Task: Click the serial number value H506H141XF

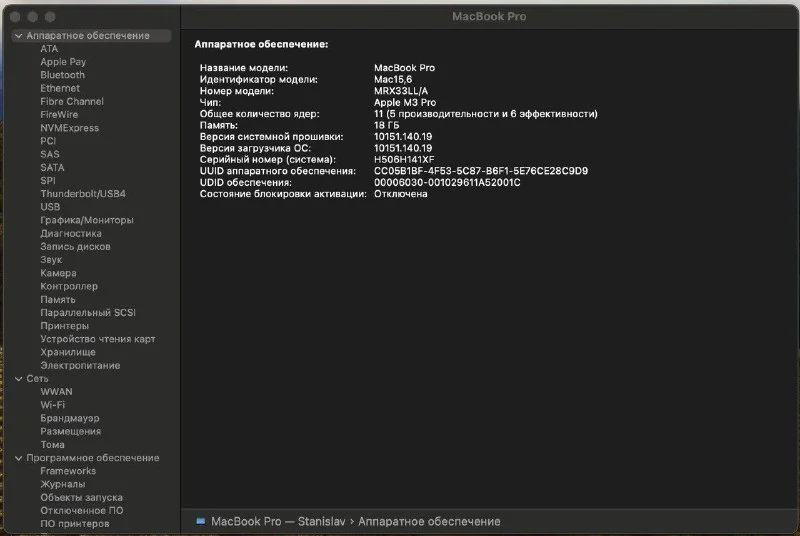Action: 404,160
